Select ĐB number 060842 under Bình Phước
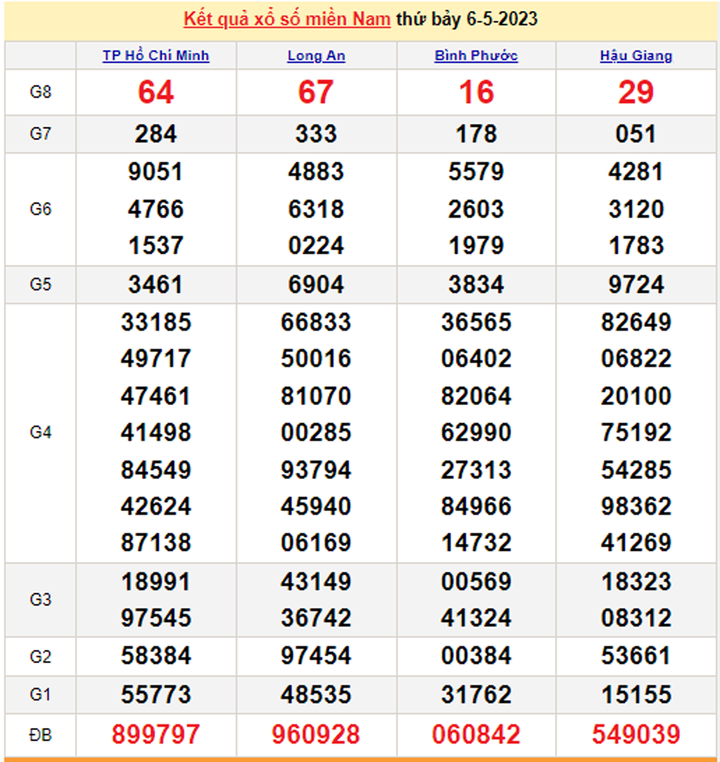 tap(476, 735)
